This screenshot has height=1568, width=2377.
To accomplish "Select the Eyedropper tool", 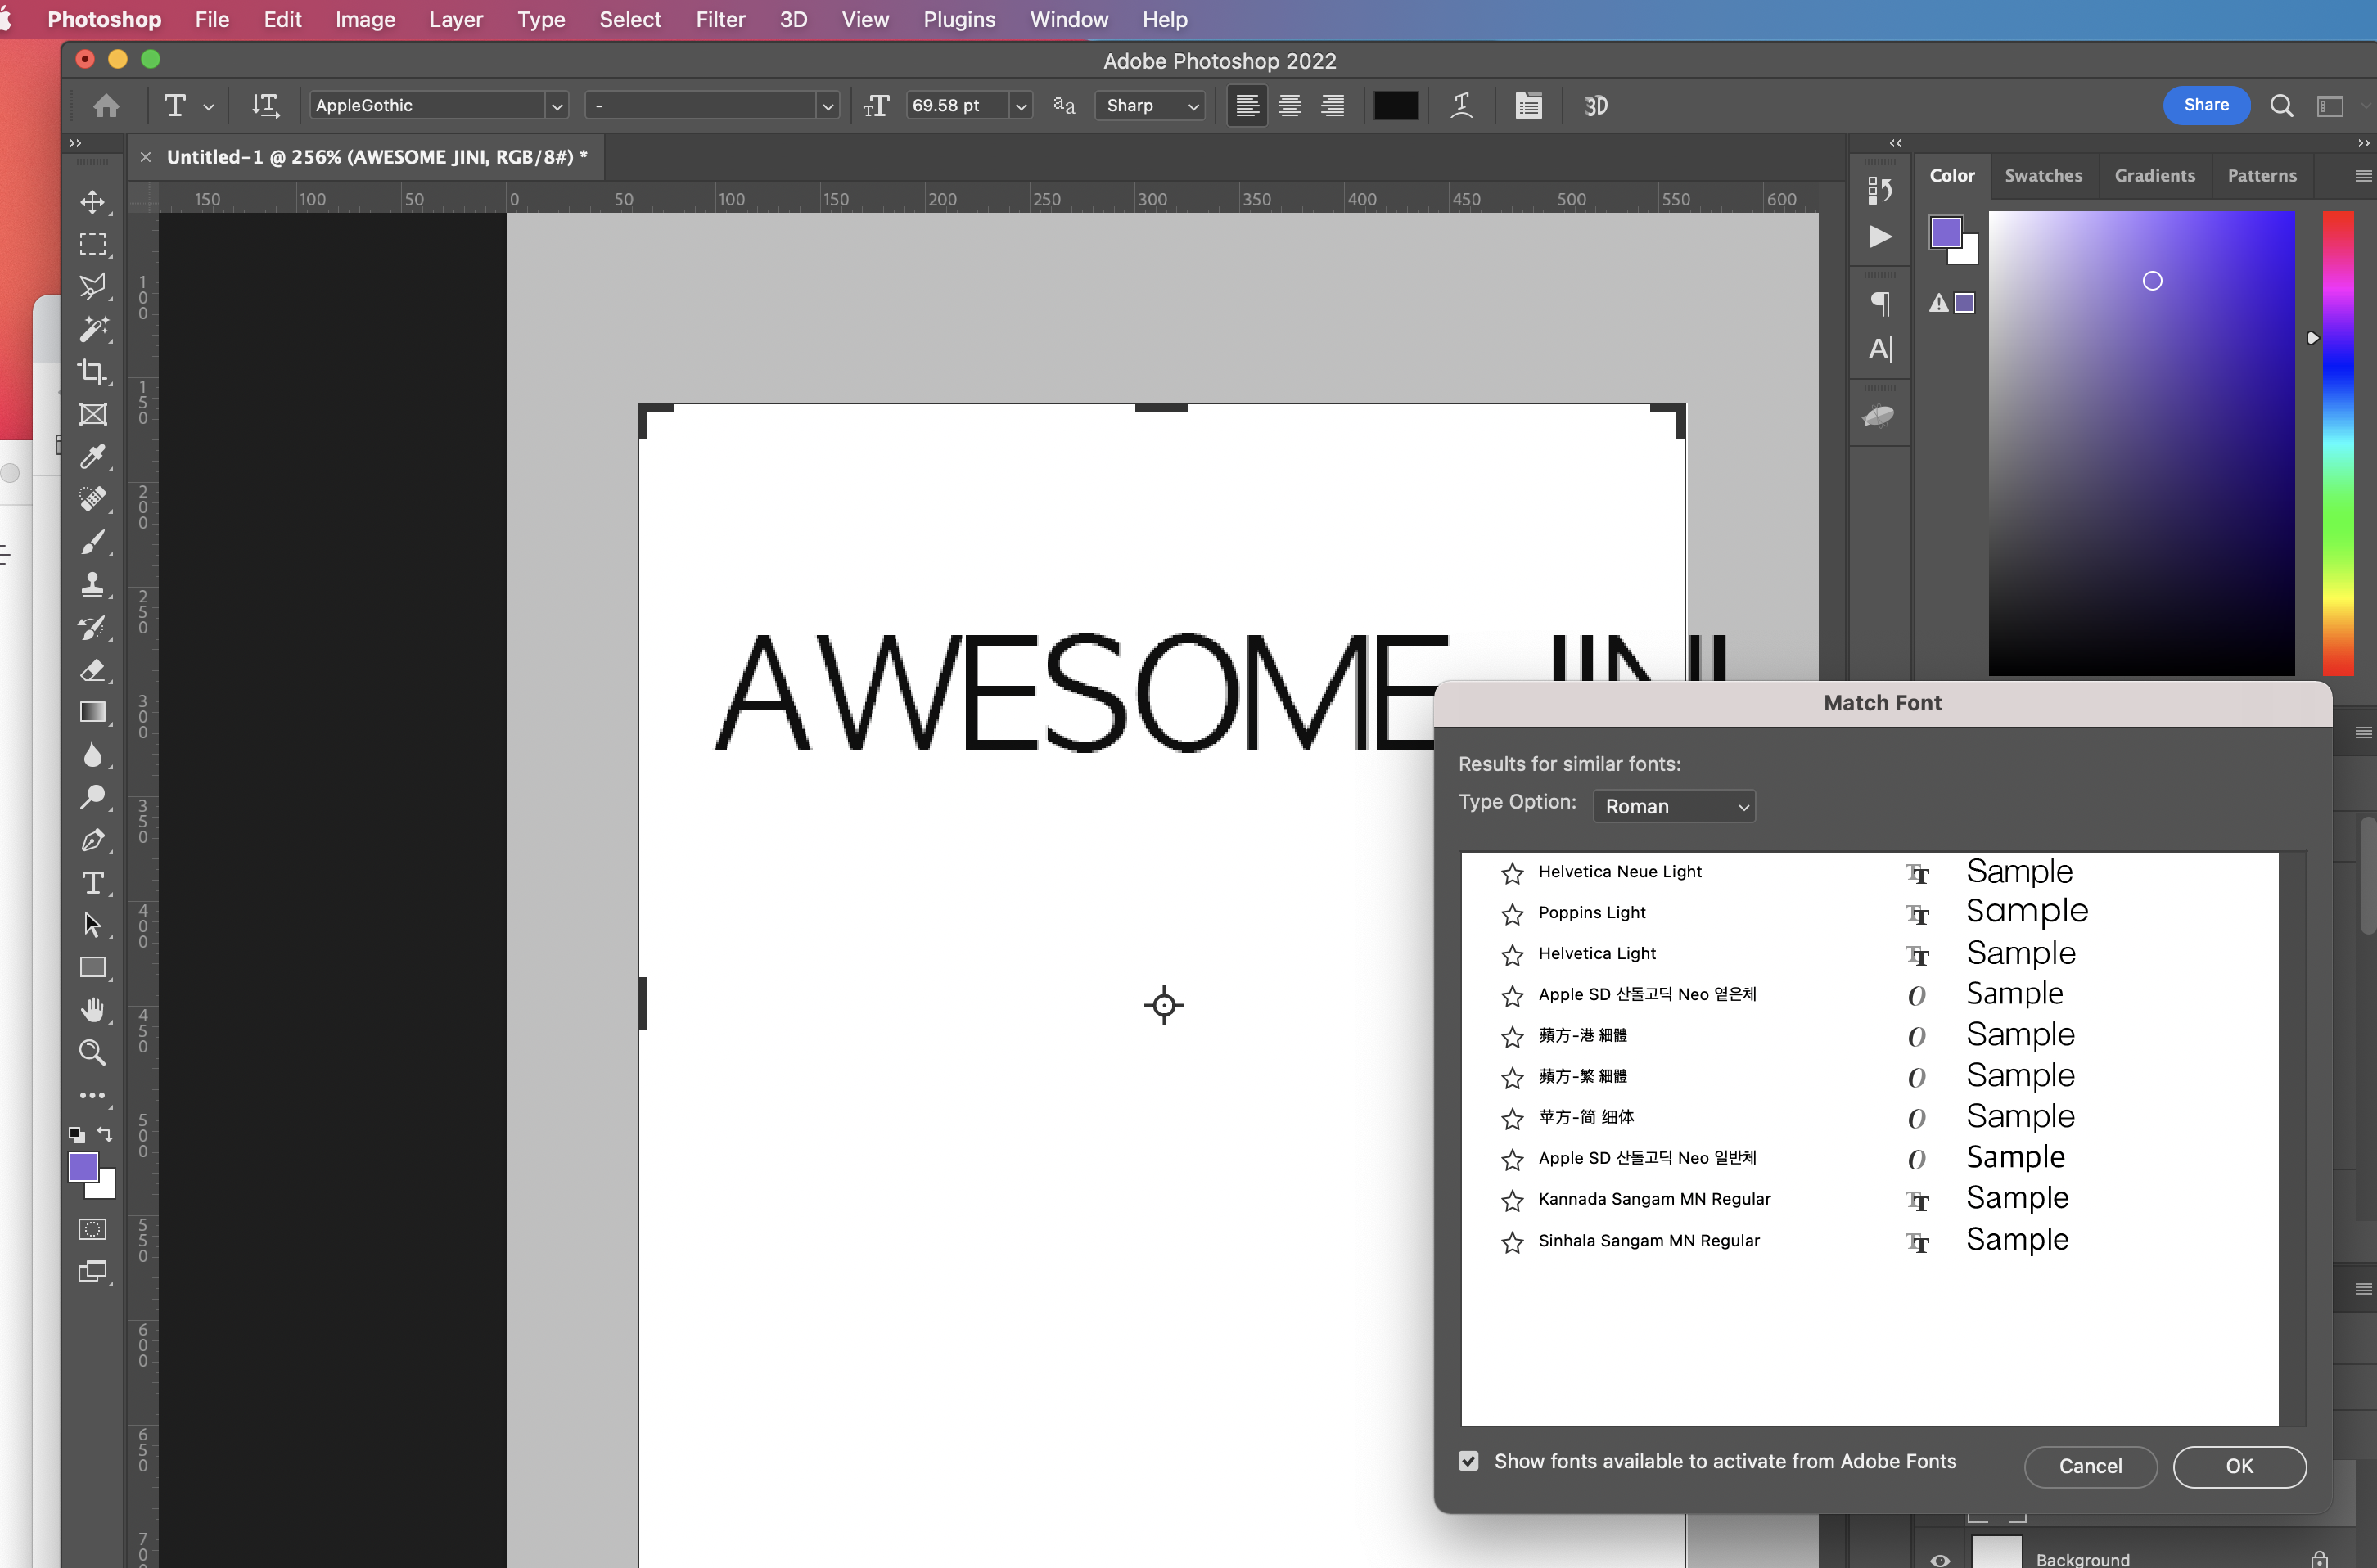I will click(93, 457).
